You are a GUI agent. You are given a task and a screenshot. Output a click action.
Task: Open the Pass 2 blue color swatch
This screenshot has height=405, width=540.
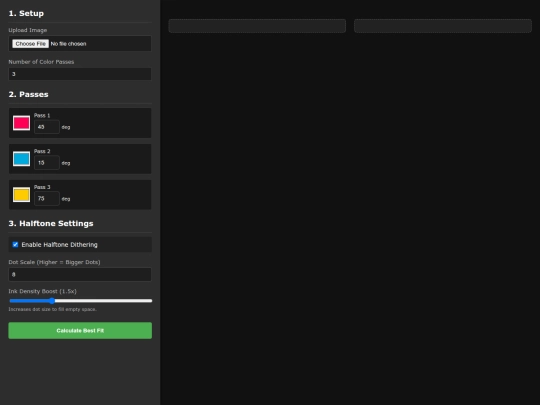click(21, 159)
